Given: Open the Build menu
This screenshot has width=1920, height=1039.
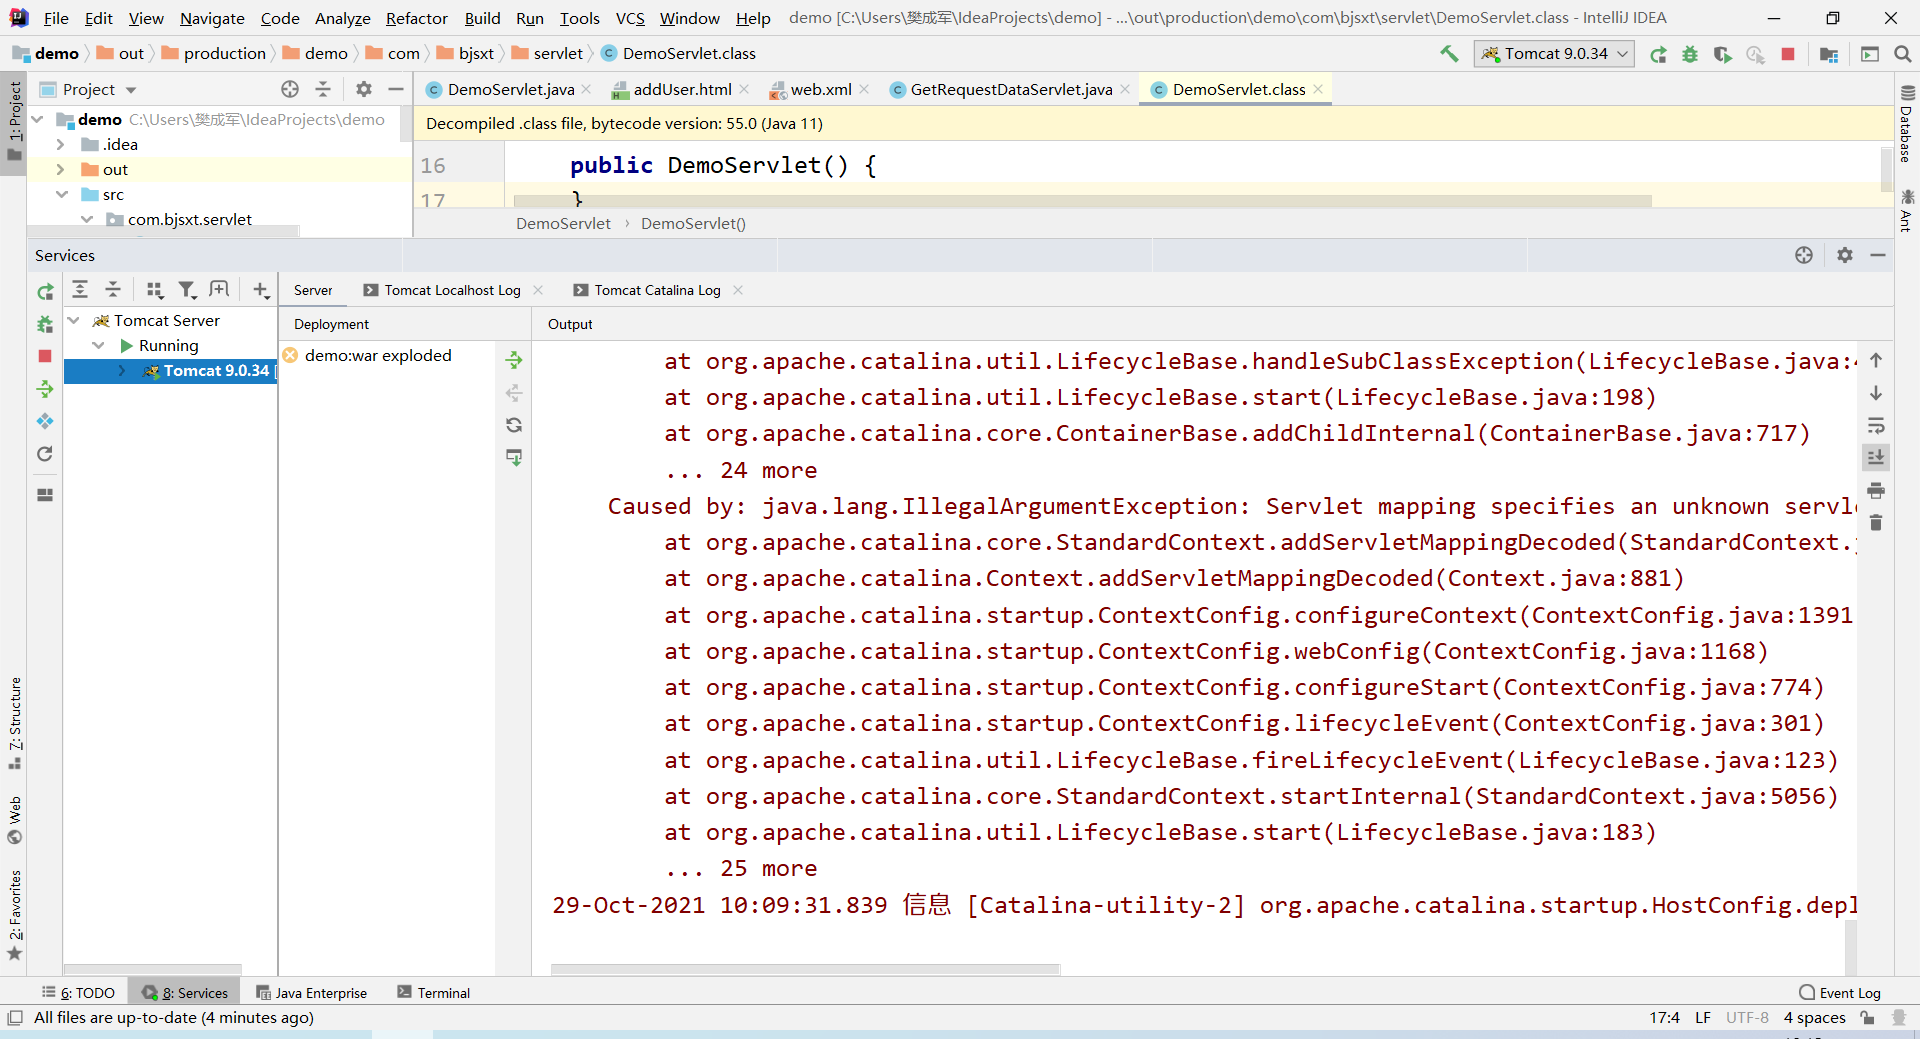Looking at the screenshot, I should coord(482,18).
